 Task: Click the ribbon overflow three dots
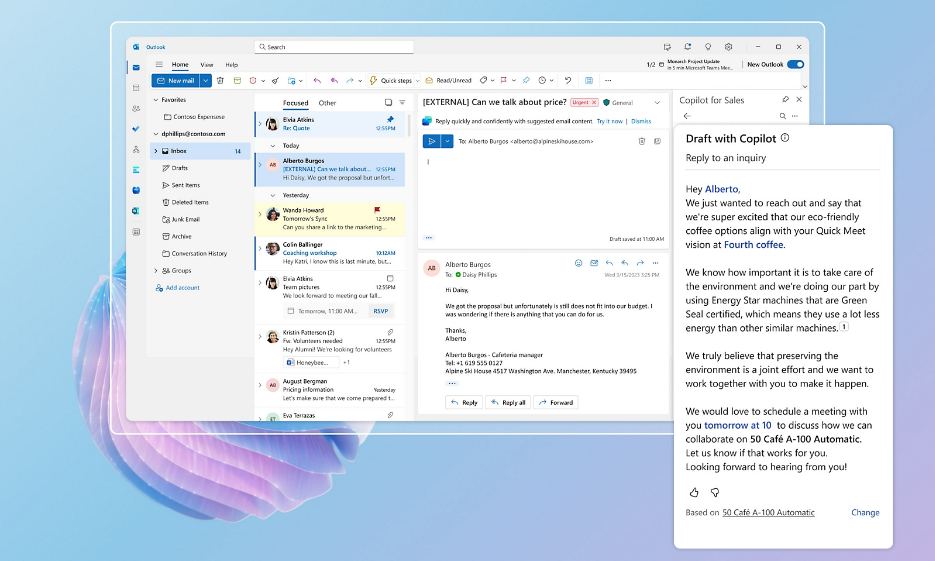click(x=608, y=80)
